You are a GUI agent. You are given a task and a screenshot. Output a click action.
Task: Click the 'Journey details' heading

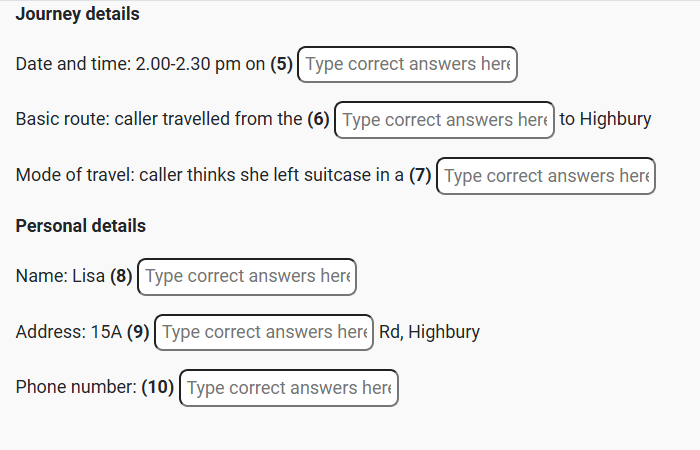(x=78, y=15)
